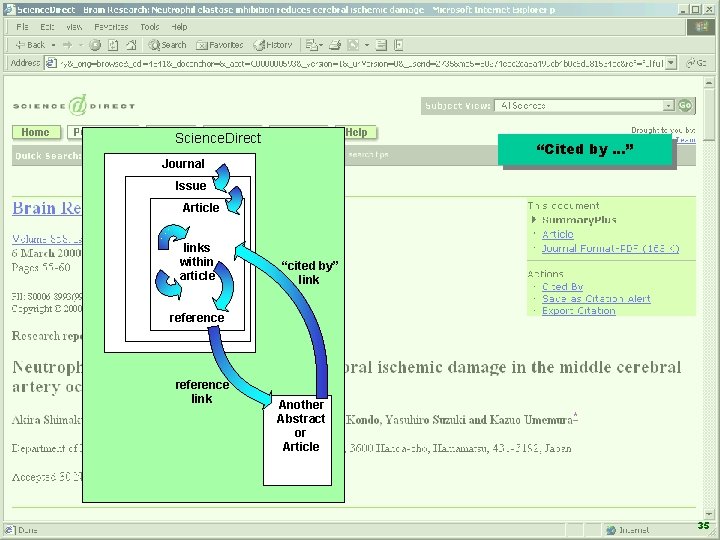Click the Pages 55-60 text
The height and width of the screenshot is (540, 720).
(x=41, y=267)
